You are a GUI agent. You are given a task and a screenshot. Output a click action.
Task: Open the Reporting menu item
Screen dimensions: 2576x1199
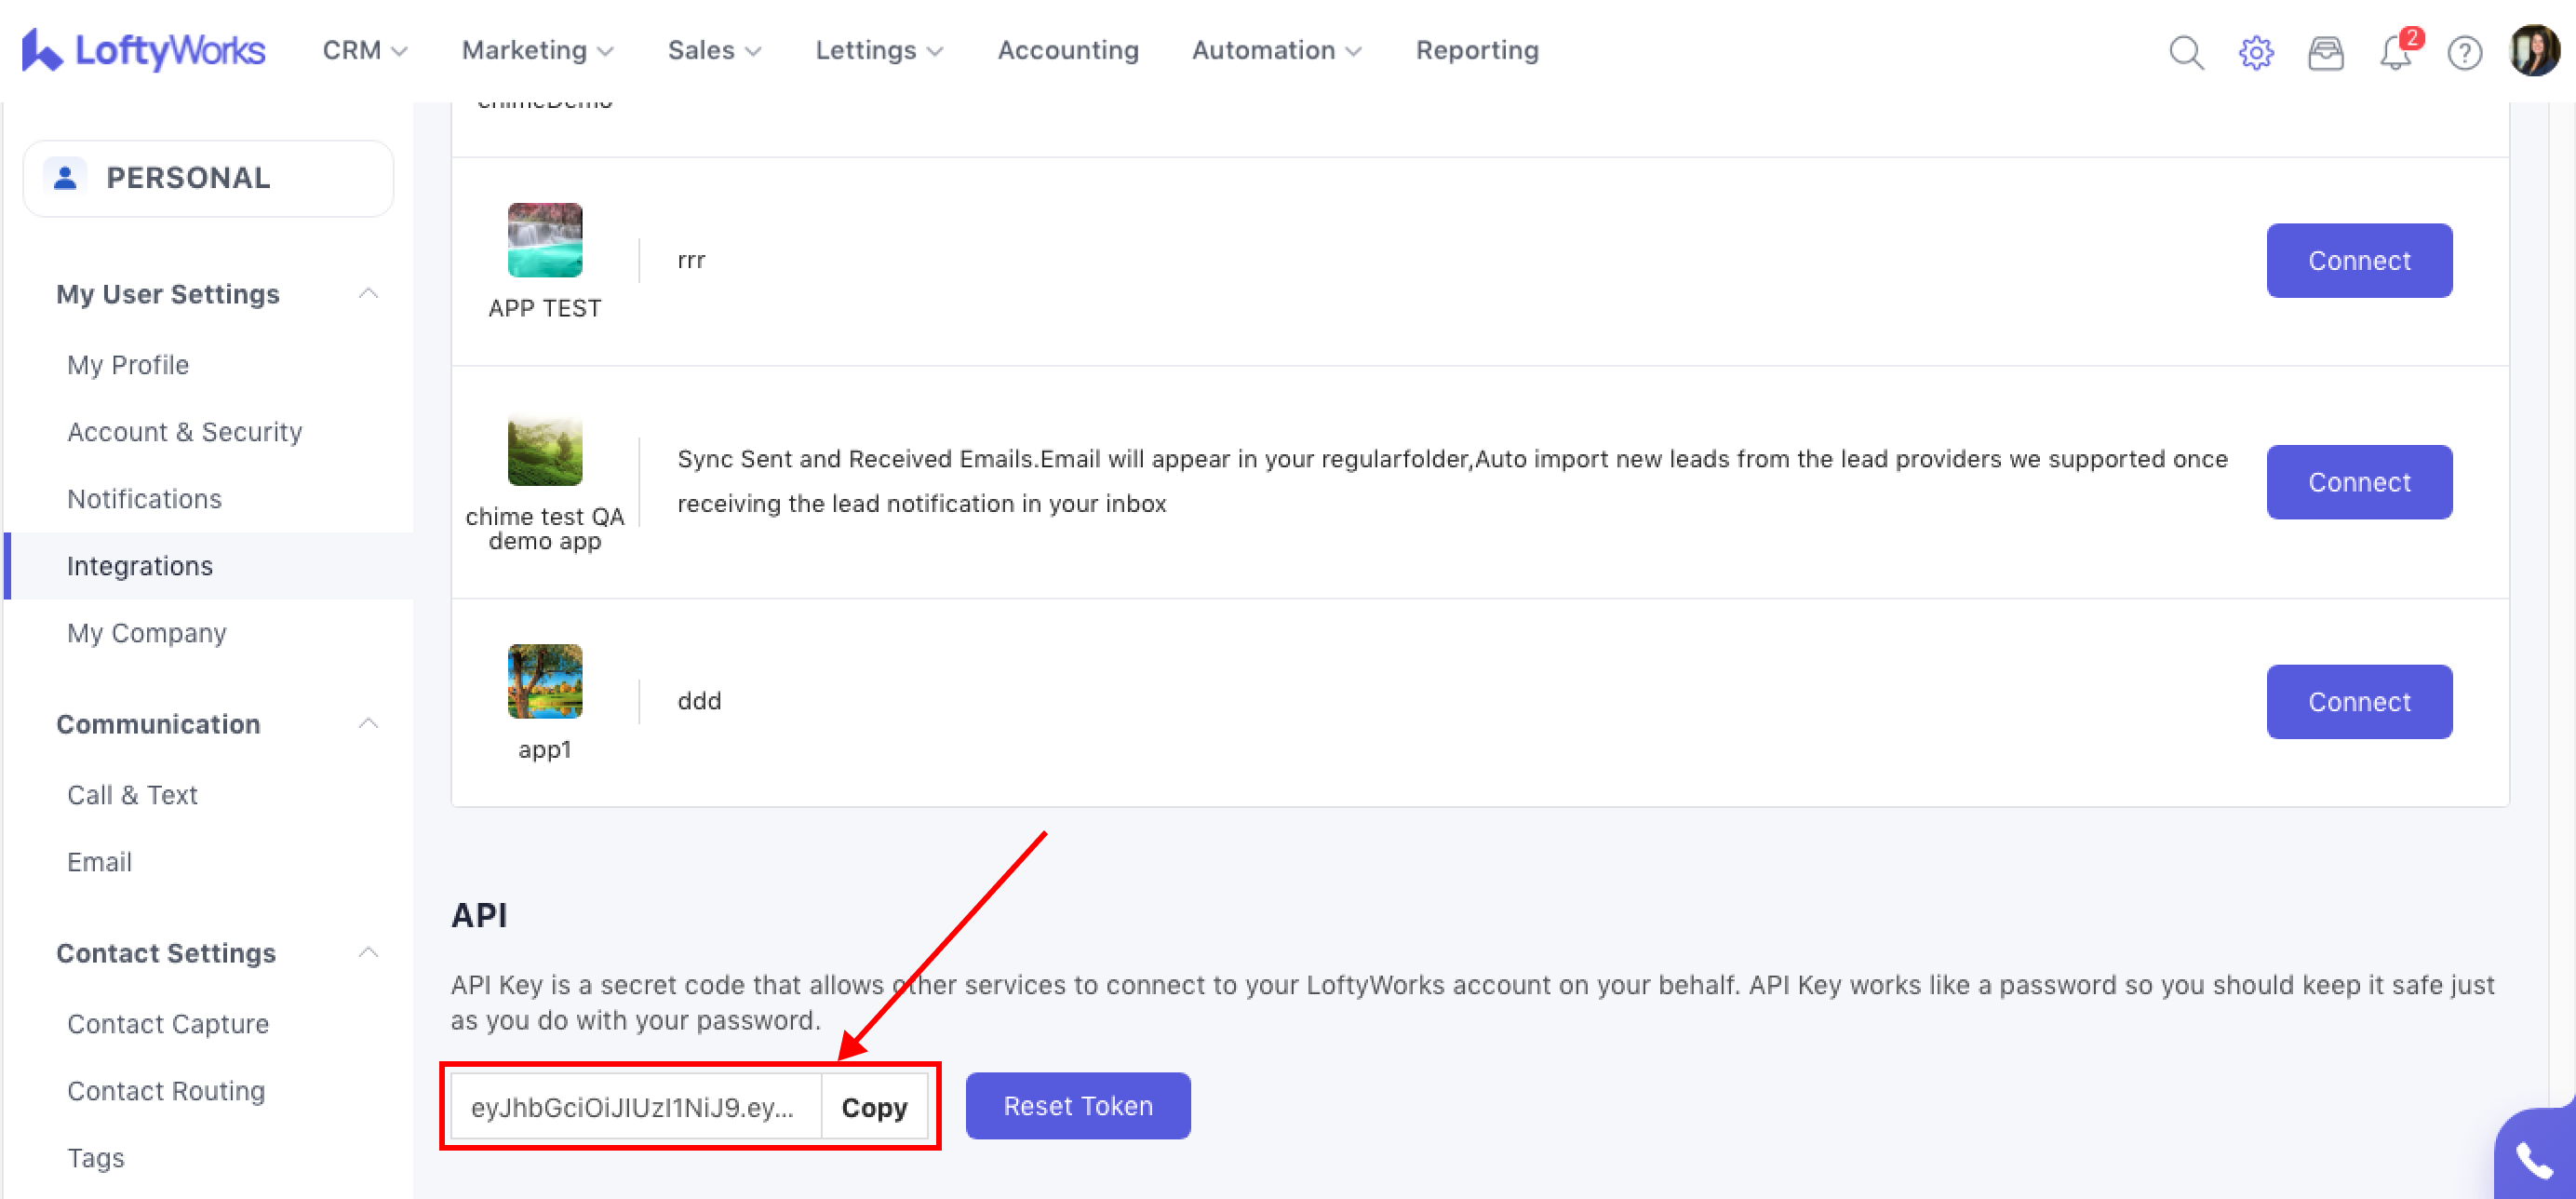1476,50
